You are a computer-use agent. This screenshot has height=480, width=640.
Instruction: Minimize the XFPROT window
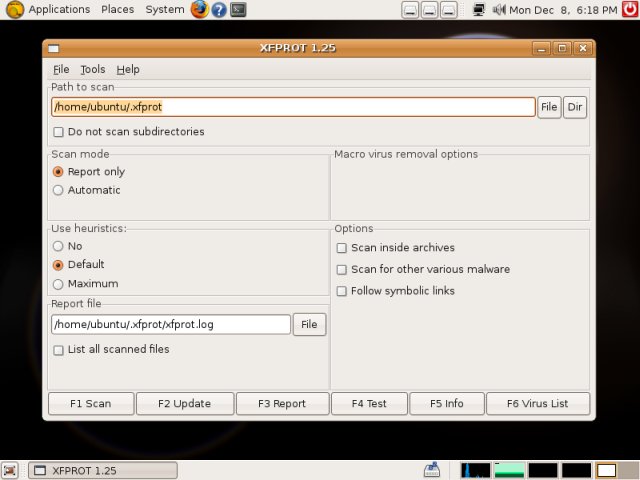pos(541,49)
